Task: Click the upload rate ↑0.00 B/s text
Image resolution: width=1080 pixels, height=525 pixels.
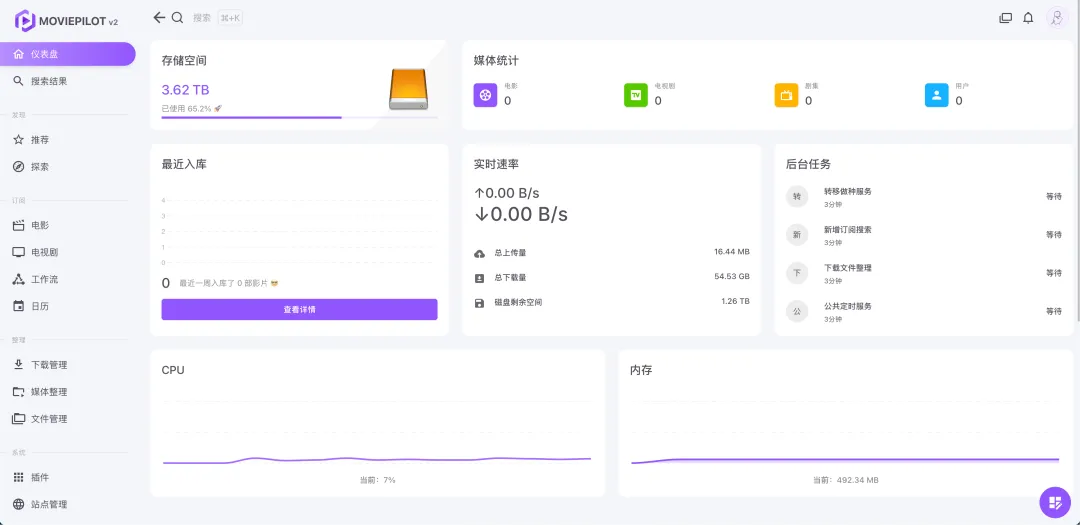Action: click(x=506, y=193)
